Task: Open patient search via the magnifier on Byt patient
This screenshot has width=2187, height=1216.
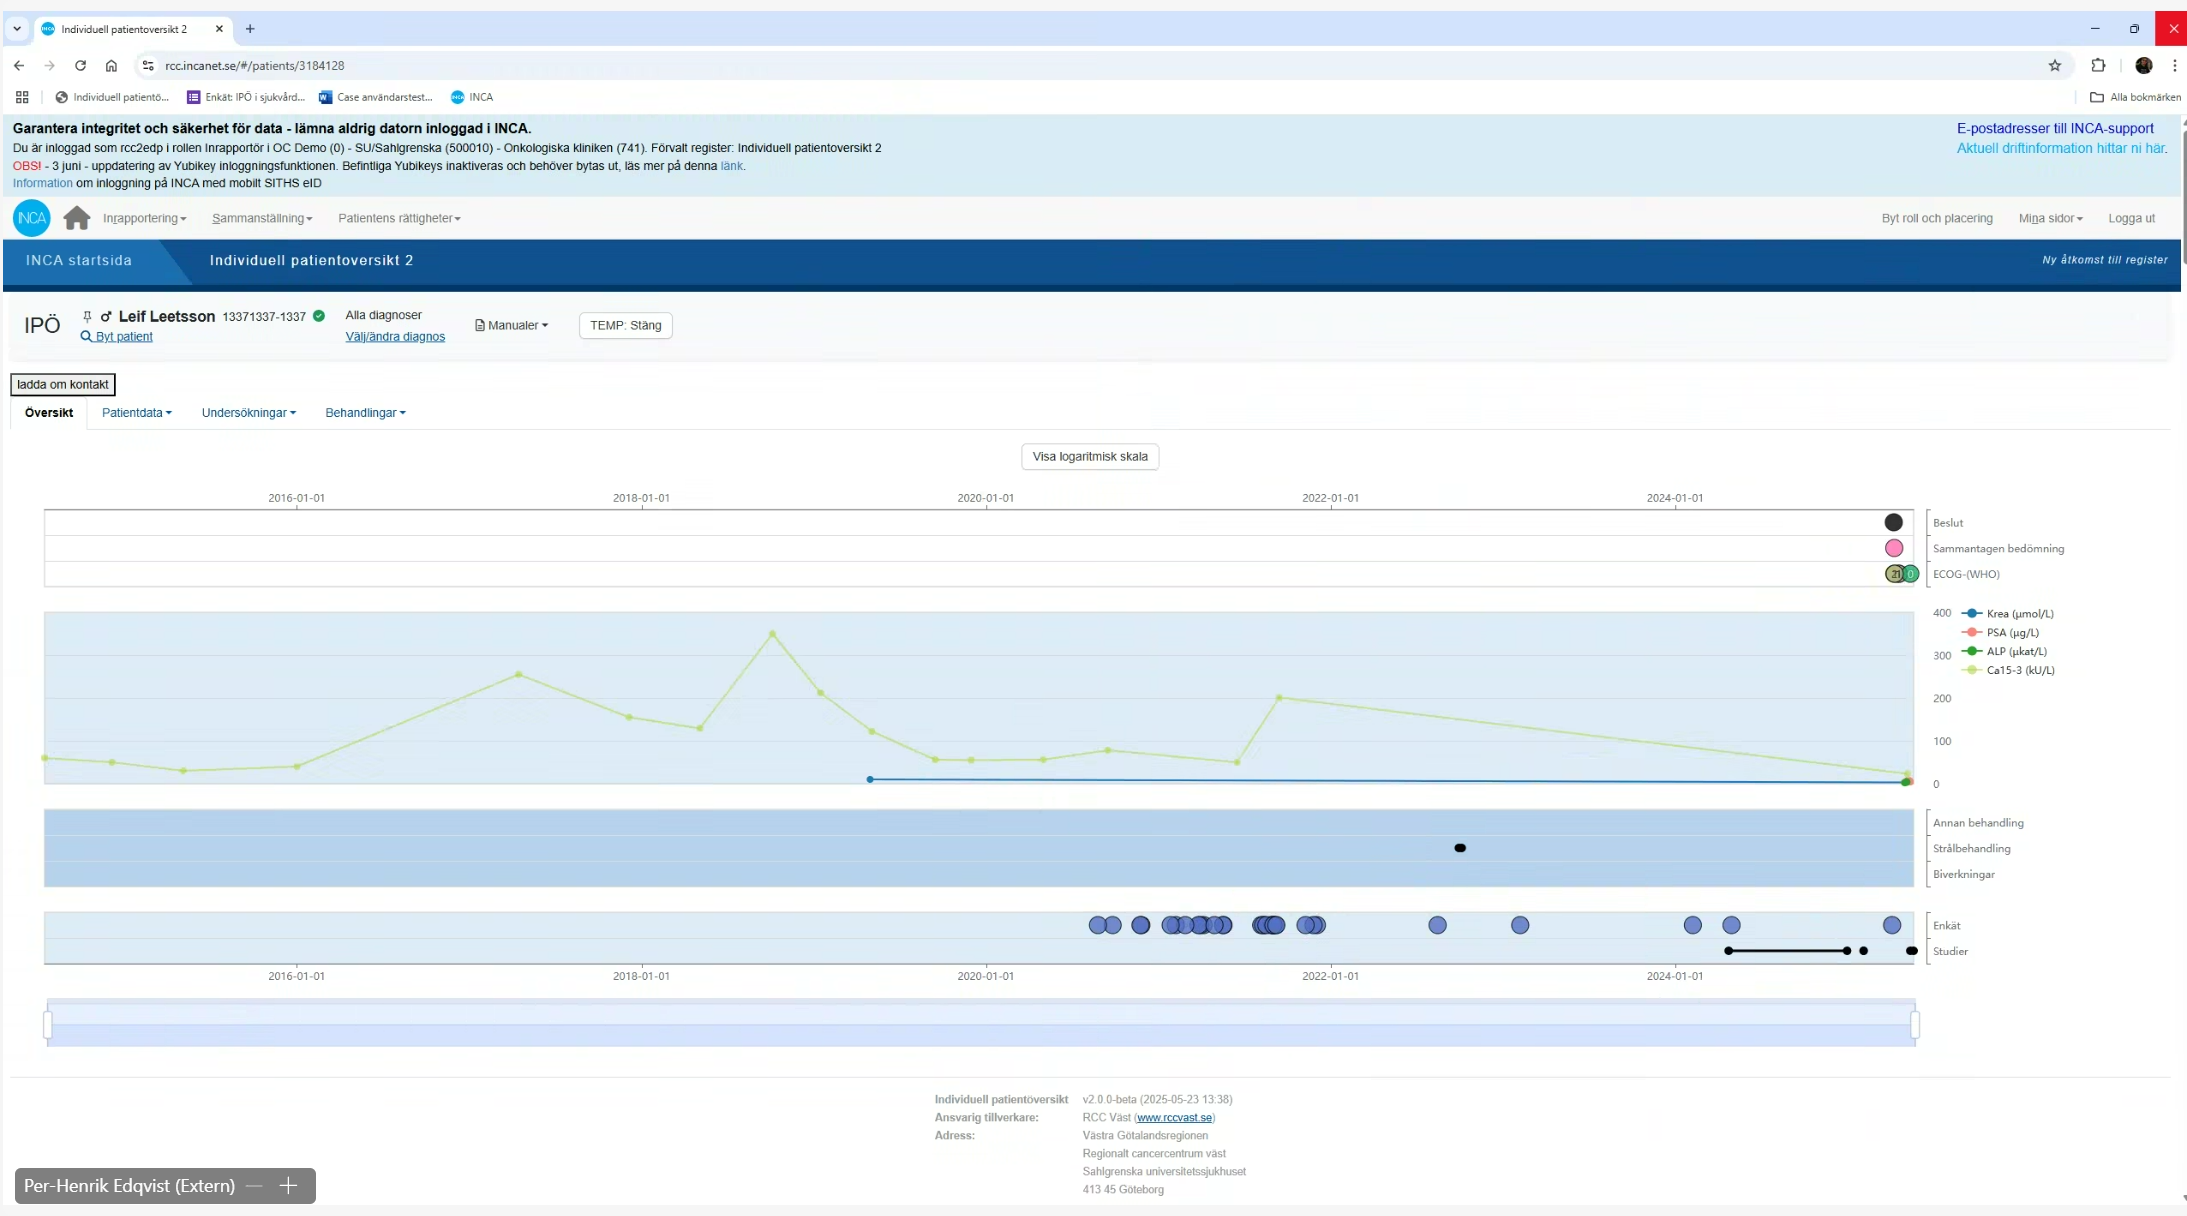Action: coord(85,337)
